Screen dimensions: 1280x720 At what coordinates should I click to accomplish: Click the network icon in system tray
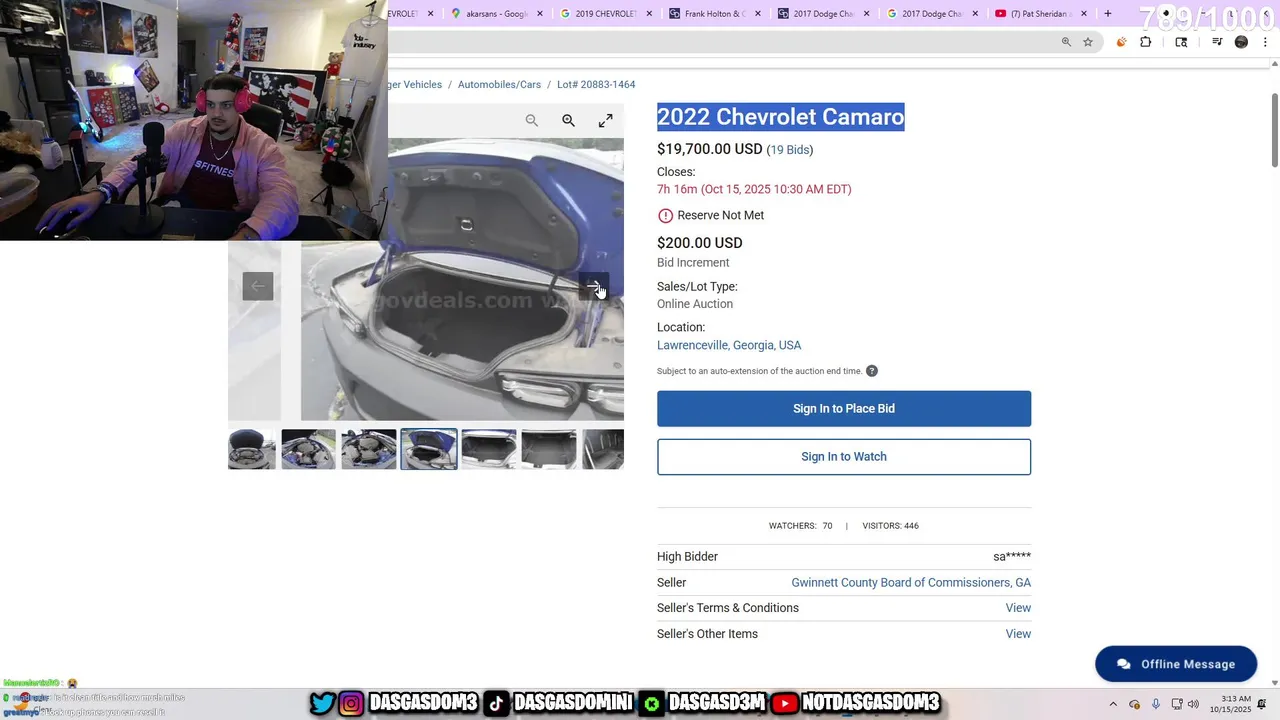[1177, 704]
